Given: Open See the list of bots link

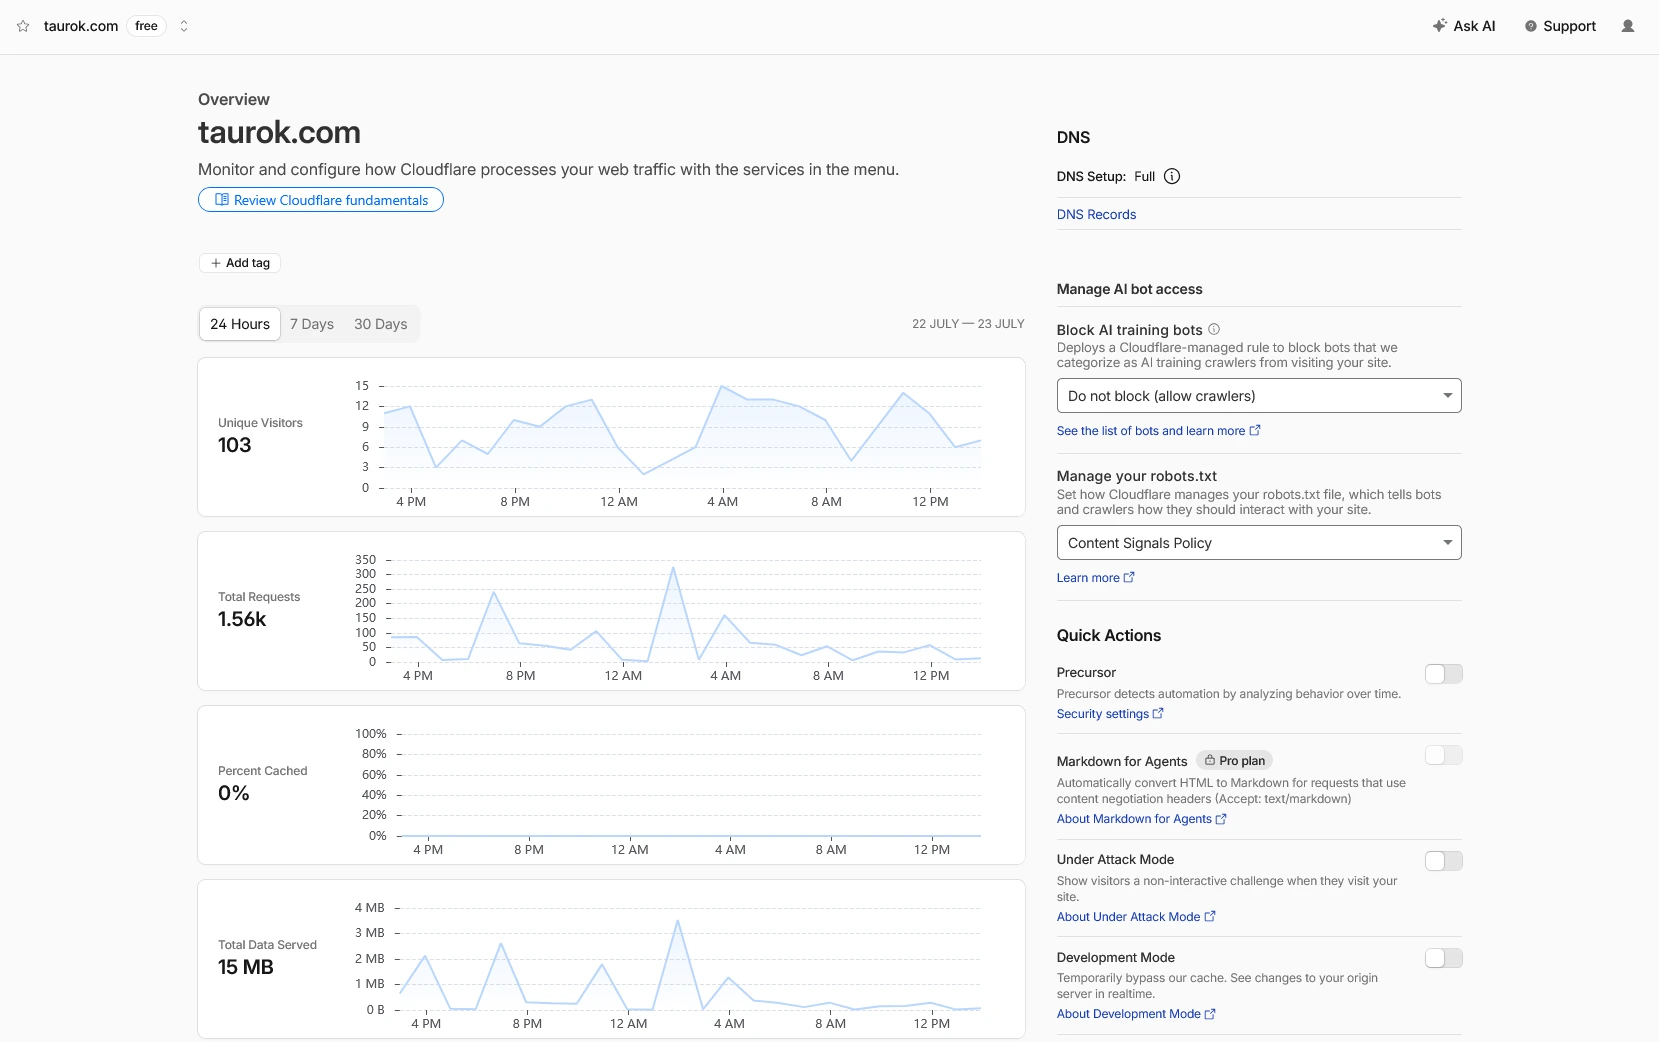Looking at the screenshot, I should (x=1159, y=431).
